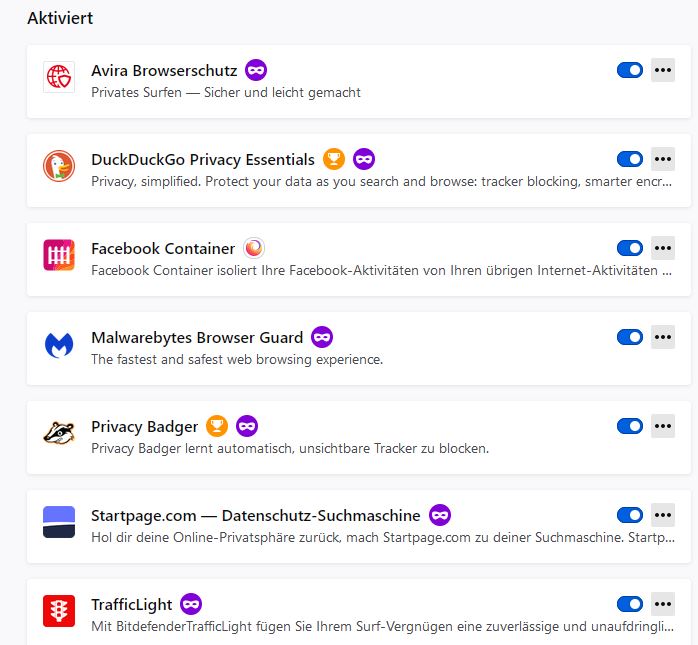Screen dimensions: 698x645
Task: Click the Privacy Badger badger icon
Action: point(59,433)
